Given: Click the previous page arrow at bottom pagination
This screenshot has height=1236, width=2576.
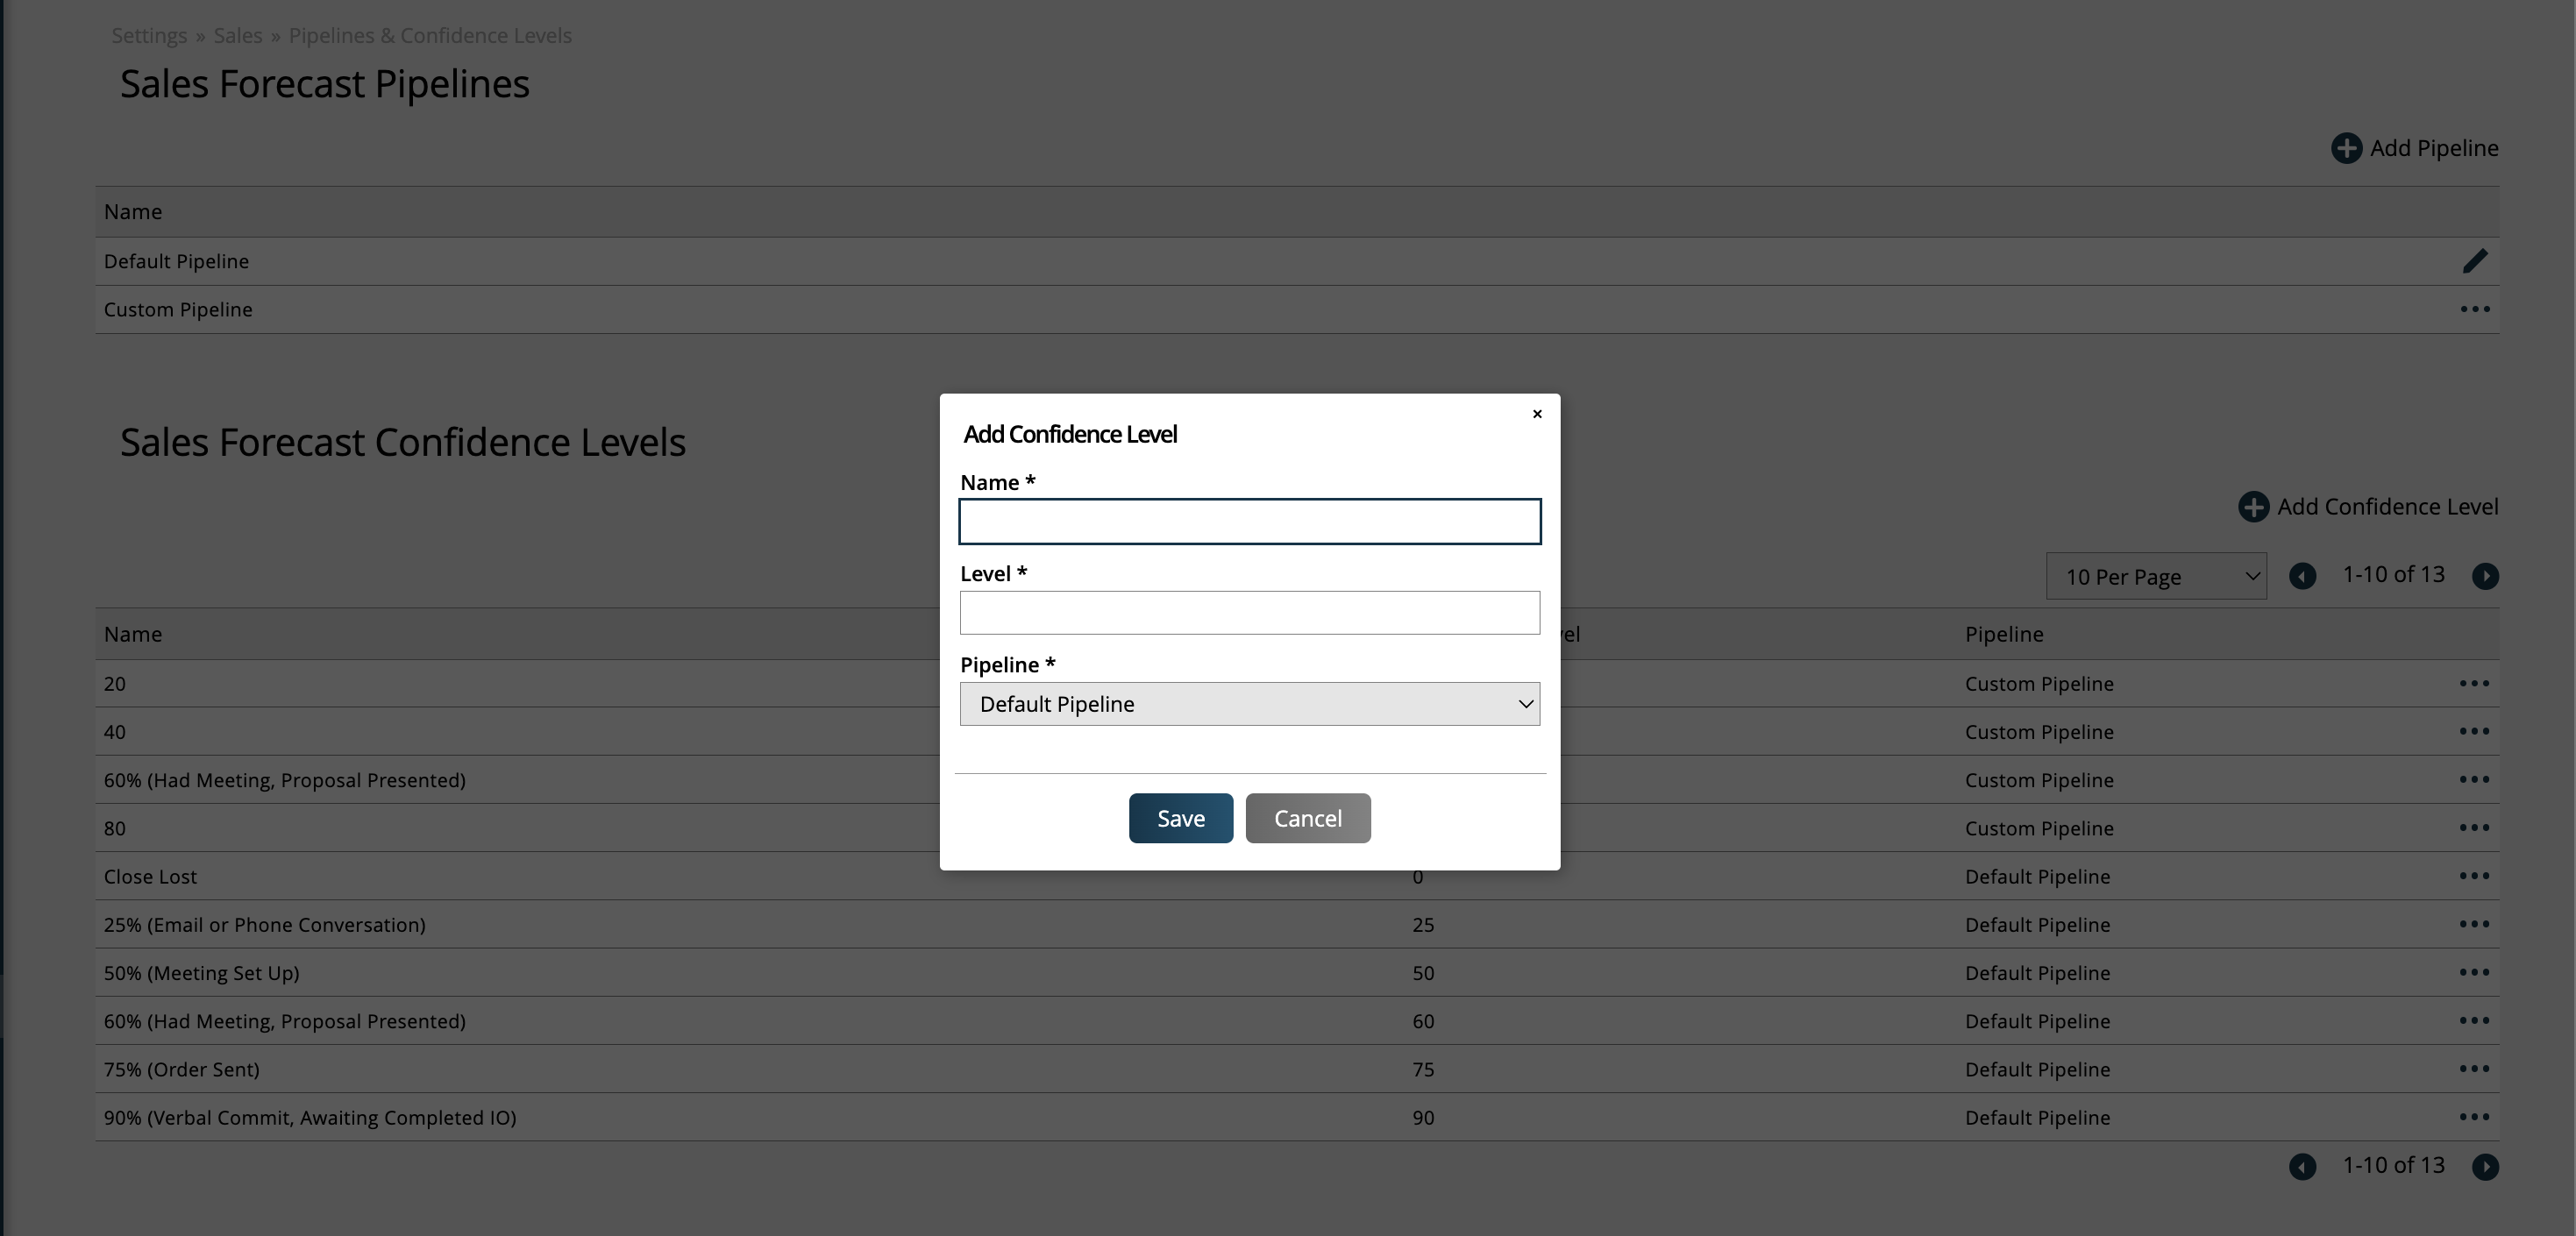Looking at the screenshot, I should coord(2302,1167).
